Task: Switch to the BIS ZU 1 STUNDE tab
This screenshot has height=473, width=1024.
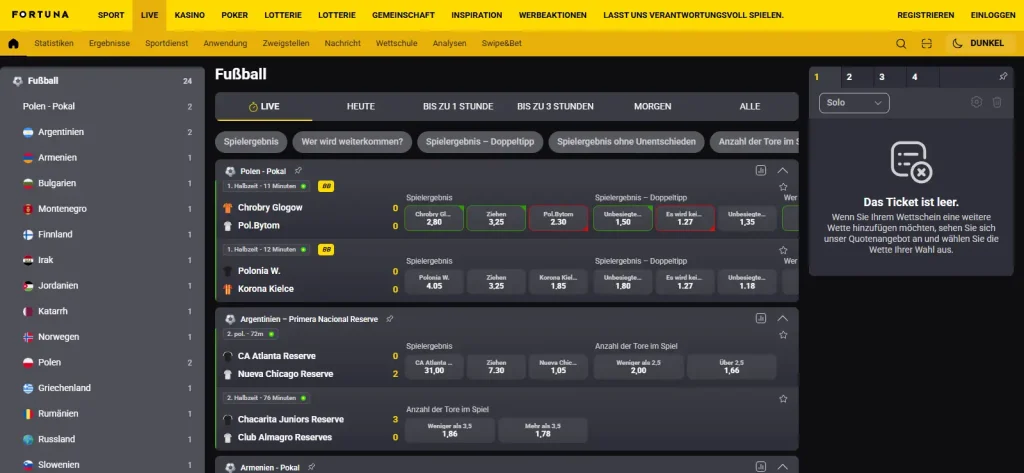Action: pos(458,106)
